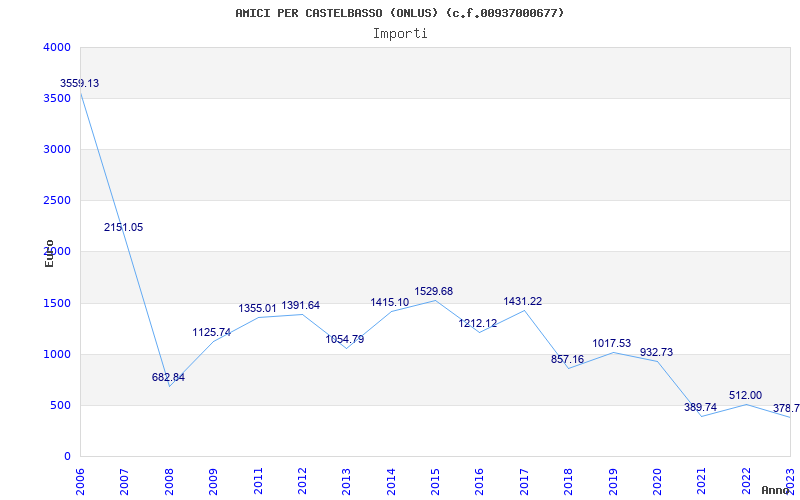Select the year 2016 axis label

pos(479,481)
